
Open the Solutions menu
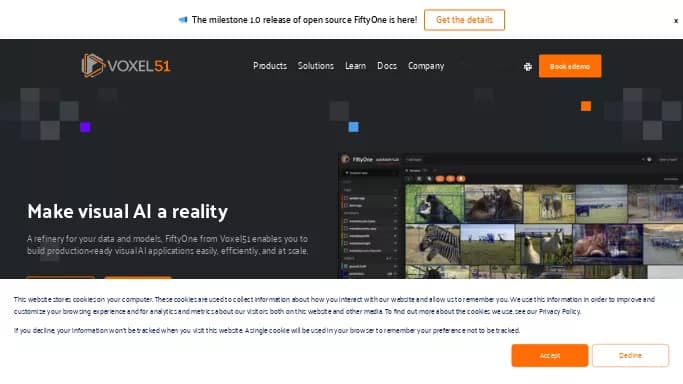(315, 66)
